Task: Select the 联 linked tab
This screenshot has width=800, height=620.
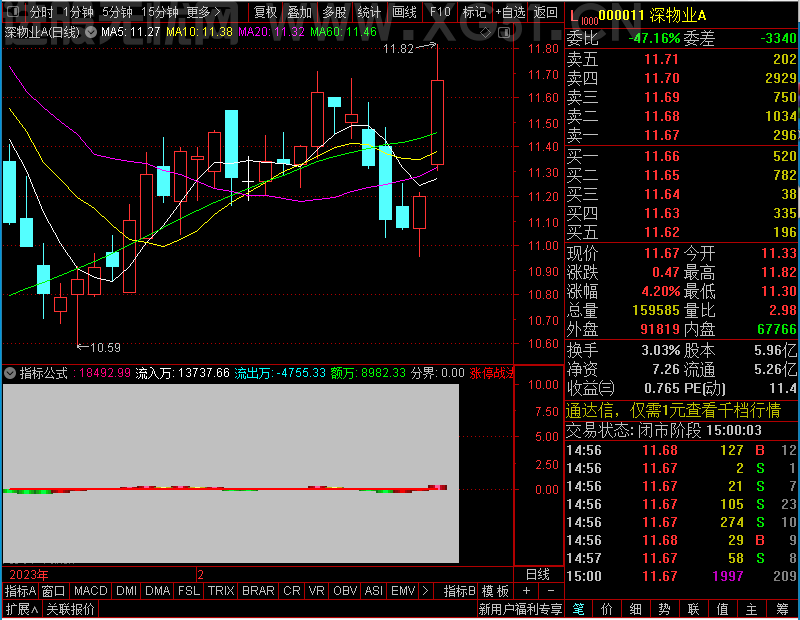Action: pos(693,609)
